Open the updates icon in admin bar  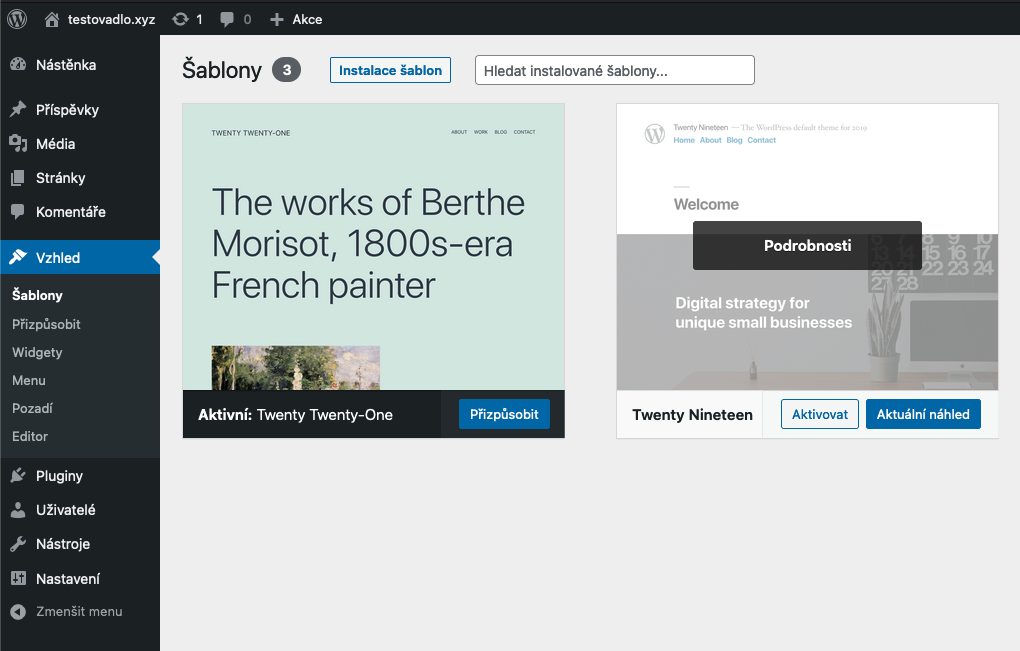tap(180, 19)
